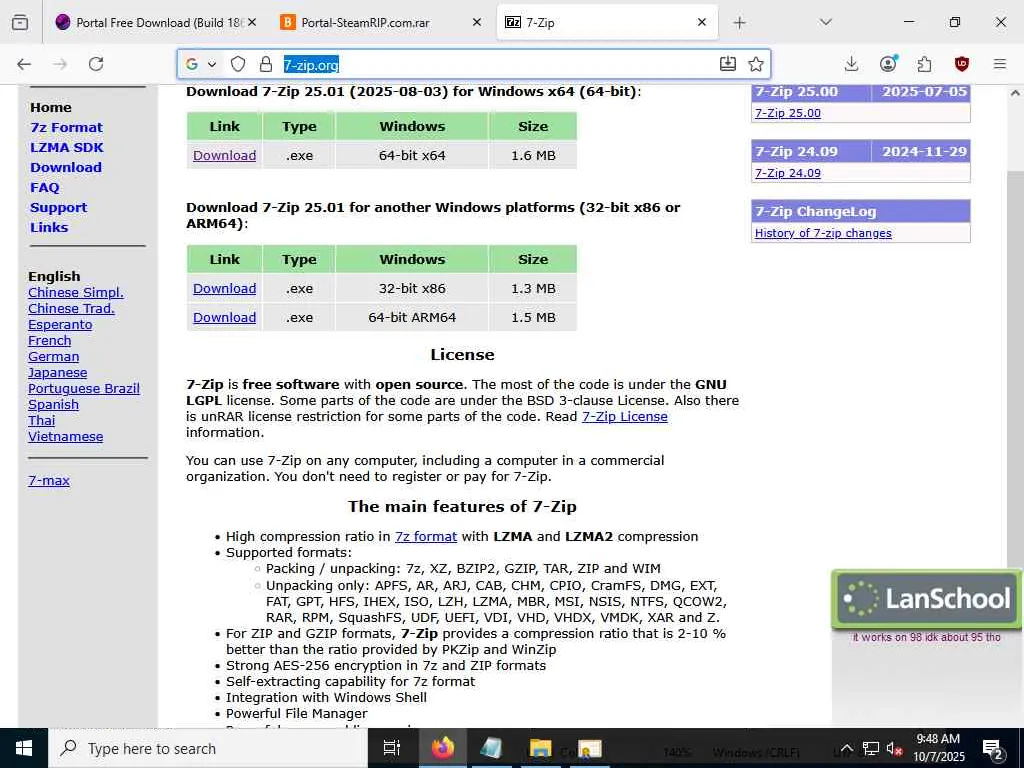Switch language to German
The height and width of the screenshot is (768, 1024).
point(54,357)
